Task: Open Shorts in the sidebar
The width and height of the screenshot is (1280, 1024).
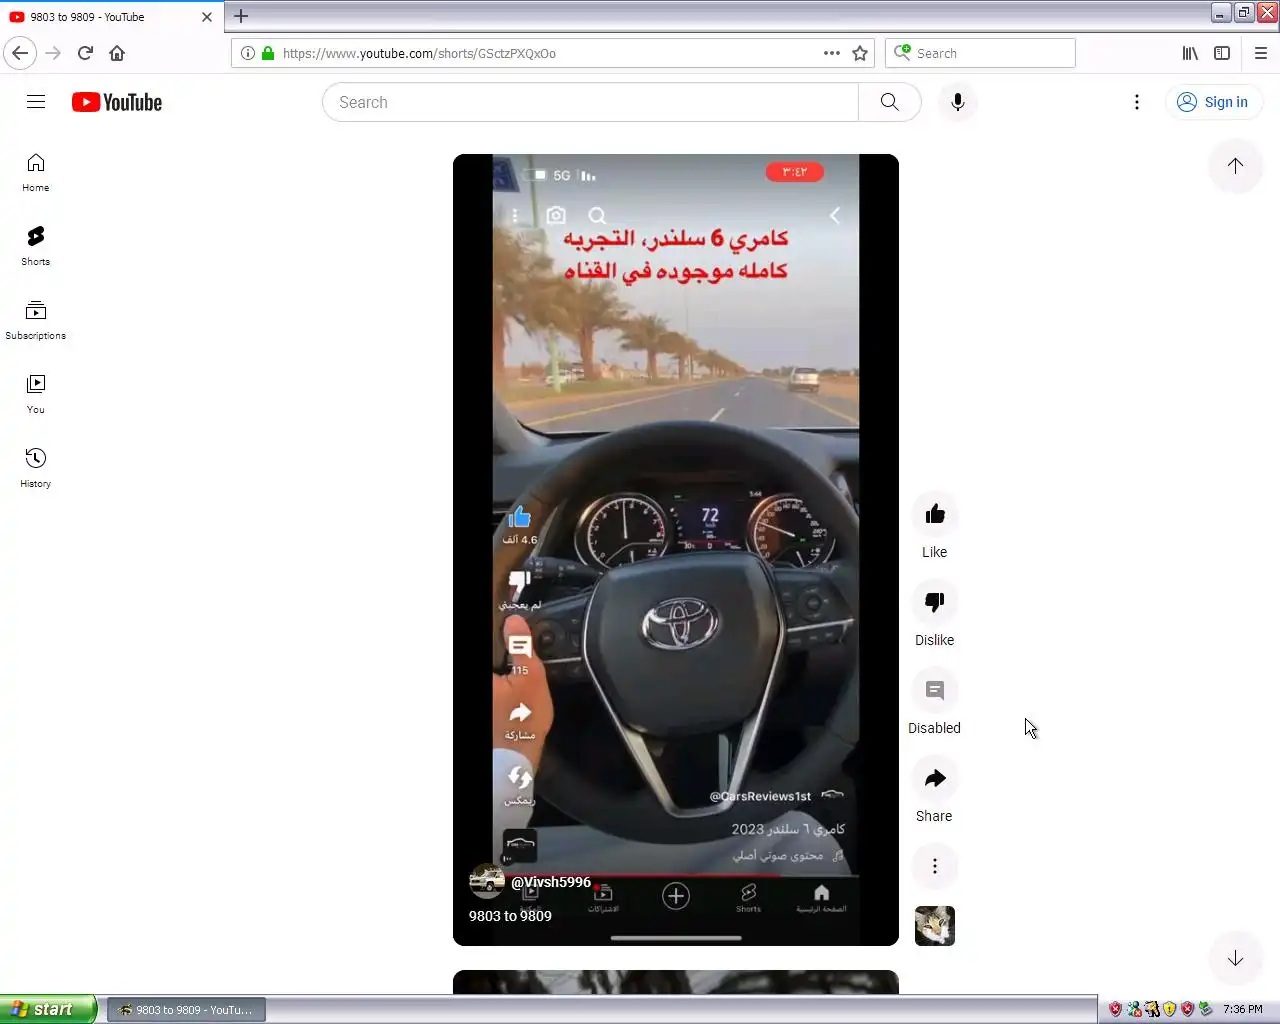Action: (x=36, y=246)
